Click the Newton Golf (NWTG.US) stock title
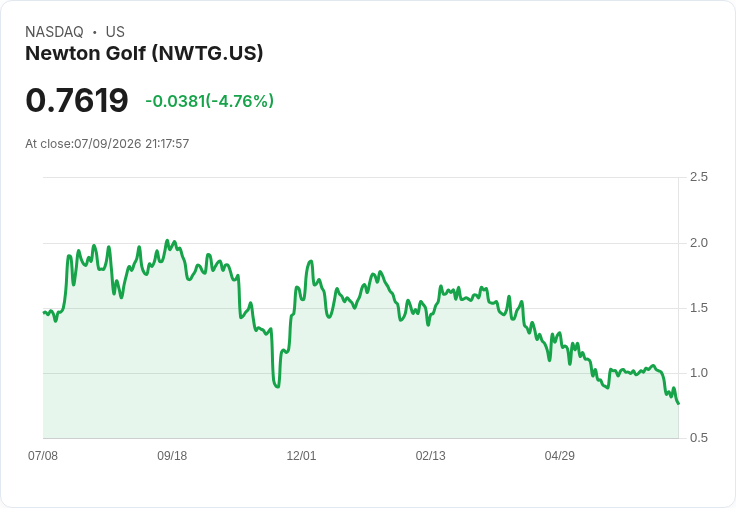 (144, 54)
